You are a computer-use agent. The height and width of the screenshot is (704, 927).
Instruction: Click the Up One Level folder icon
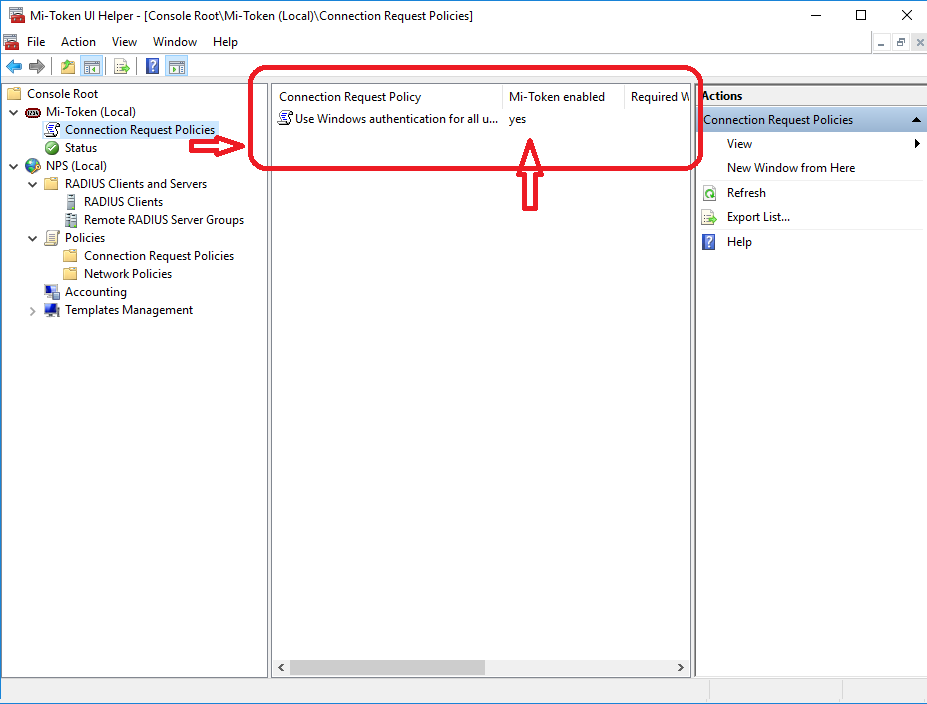(x=68, y=67)
